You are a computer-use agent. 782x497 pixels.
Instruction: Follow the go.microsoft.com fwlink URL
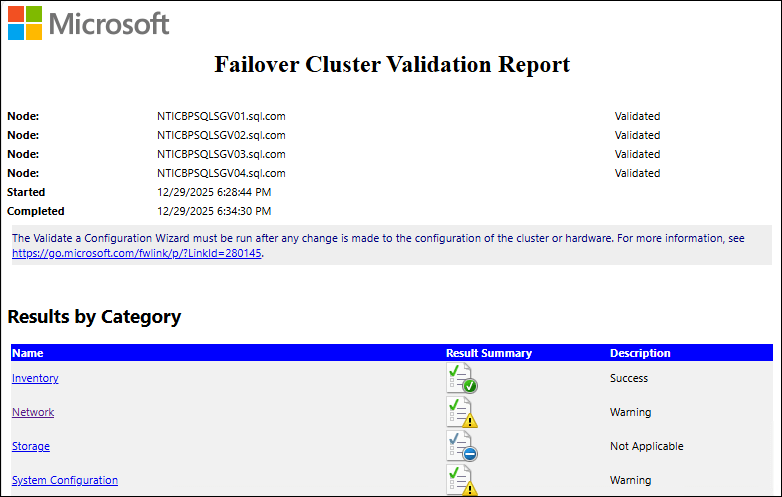[x=136, y=254]
